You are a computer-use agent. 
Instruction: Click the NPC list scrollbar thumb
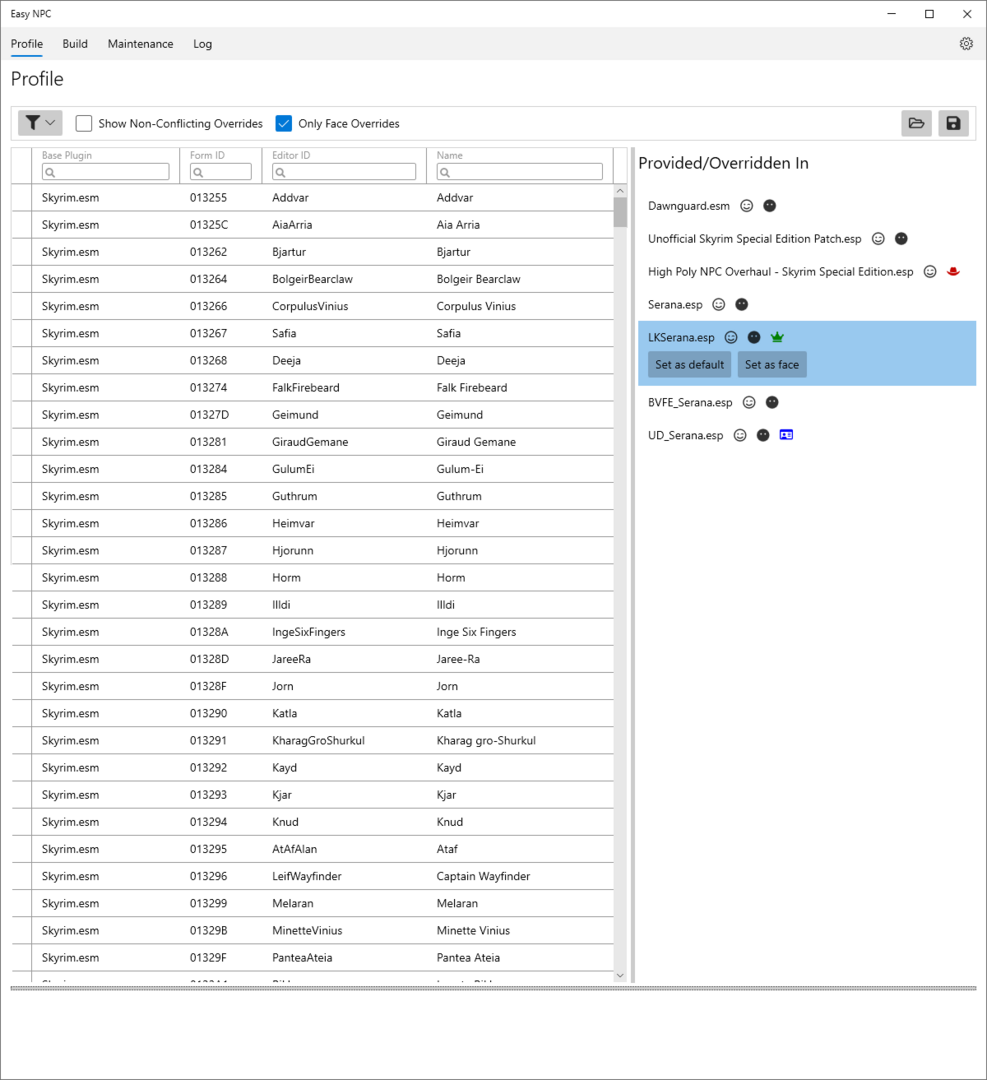click(621, 212)
